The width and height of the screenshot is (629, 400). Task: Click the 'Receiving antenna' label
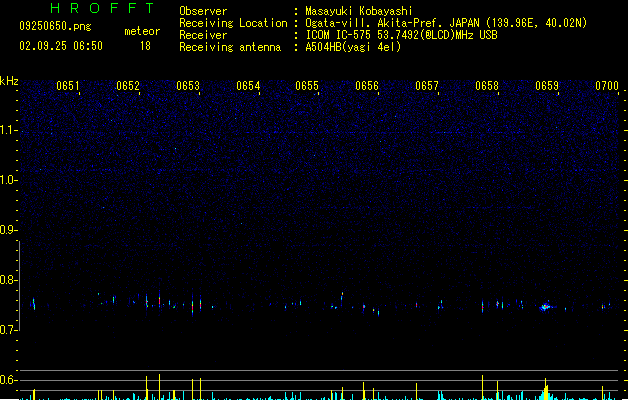[x=230, y=47]
